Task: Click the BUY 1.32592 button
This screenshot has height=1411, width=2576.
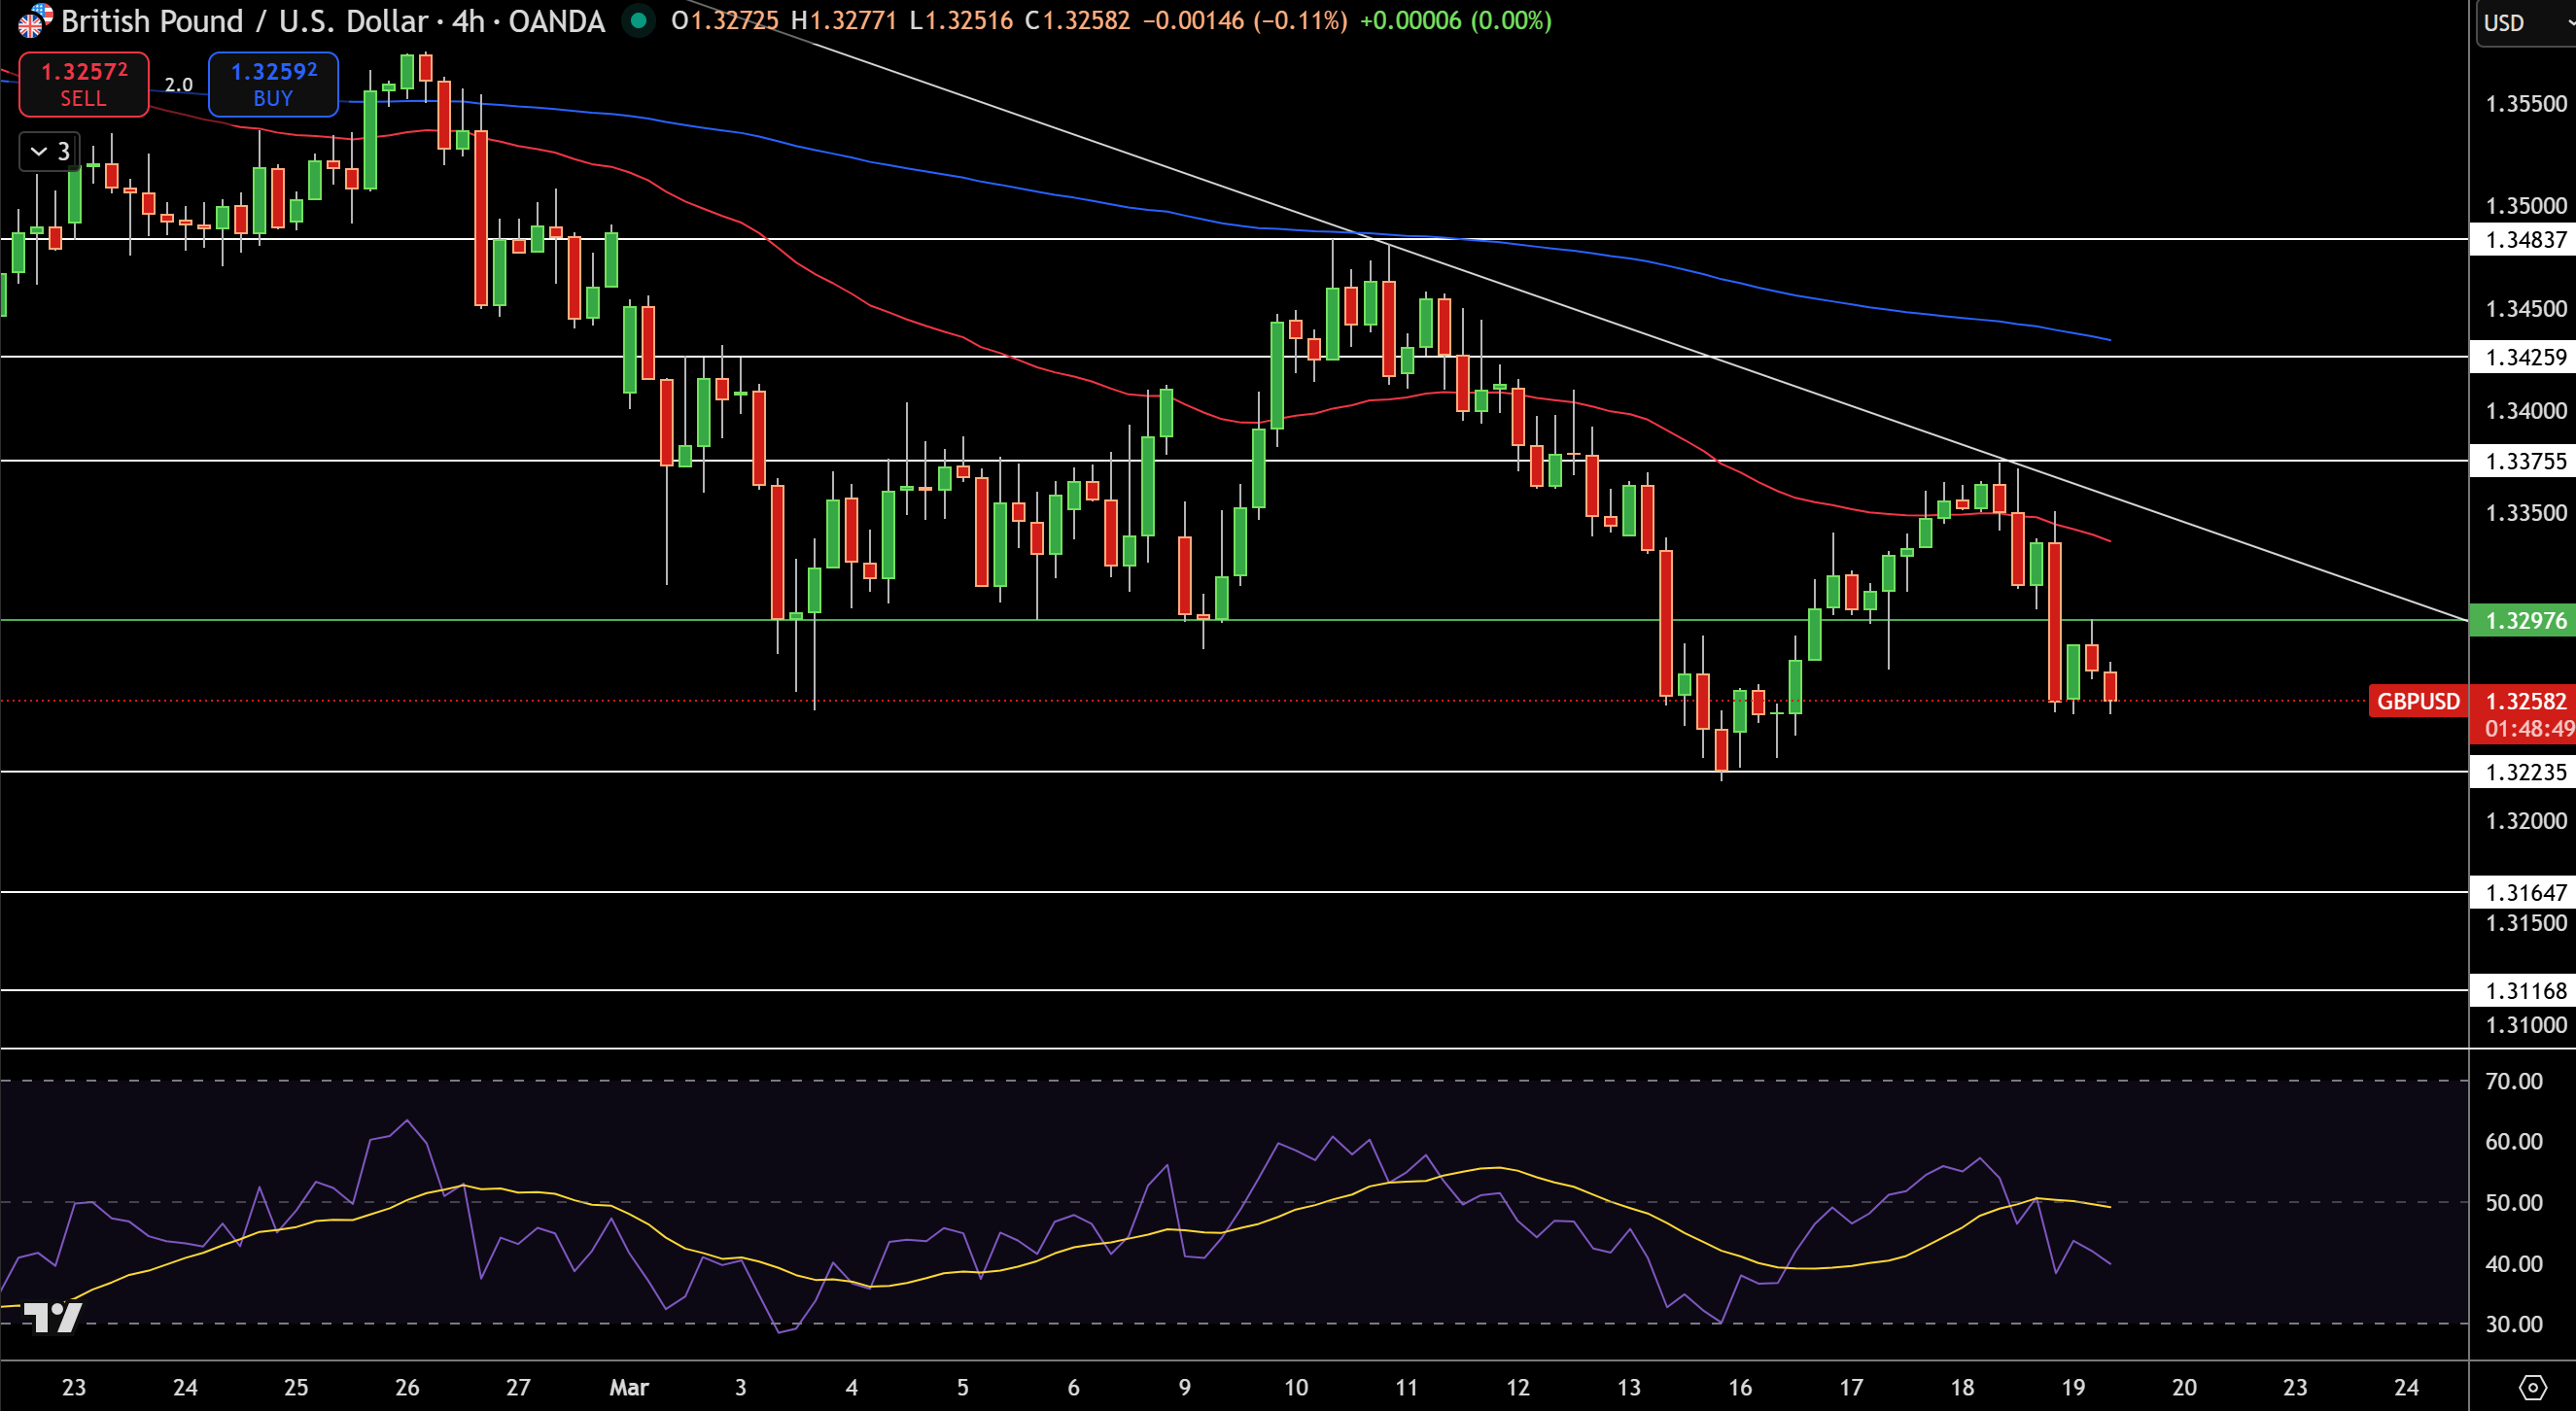Action: coord(273,84)
